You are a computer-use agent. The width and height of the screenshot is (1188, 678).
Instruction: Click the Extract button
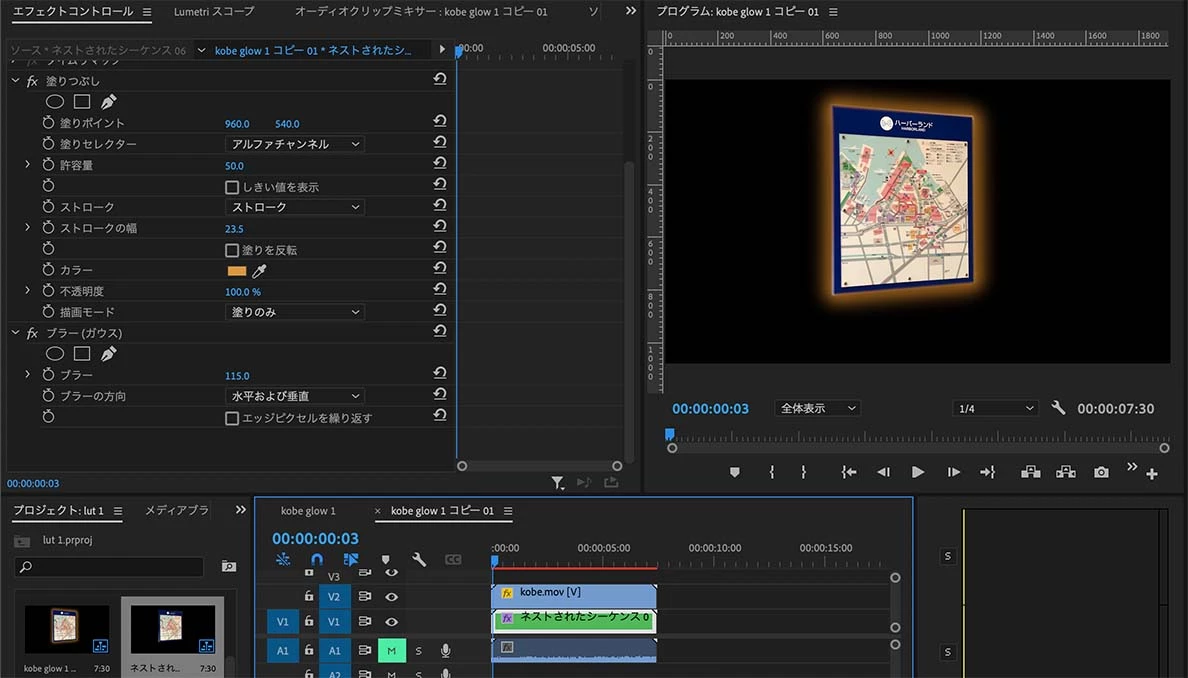(x=1066, y=472)
